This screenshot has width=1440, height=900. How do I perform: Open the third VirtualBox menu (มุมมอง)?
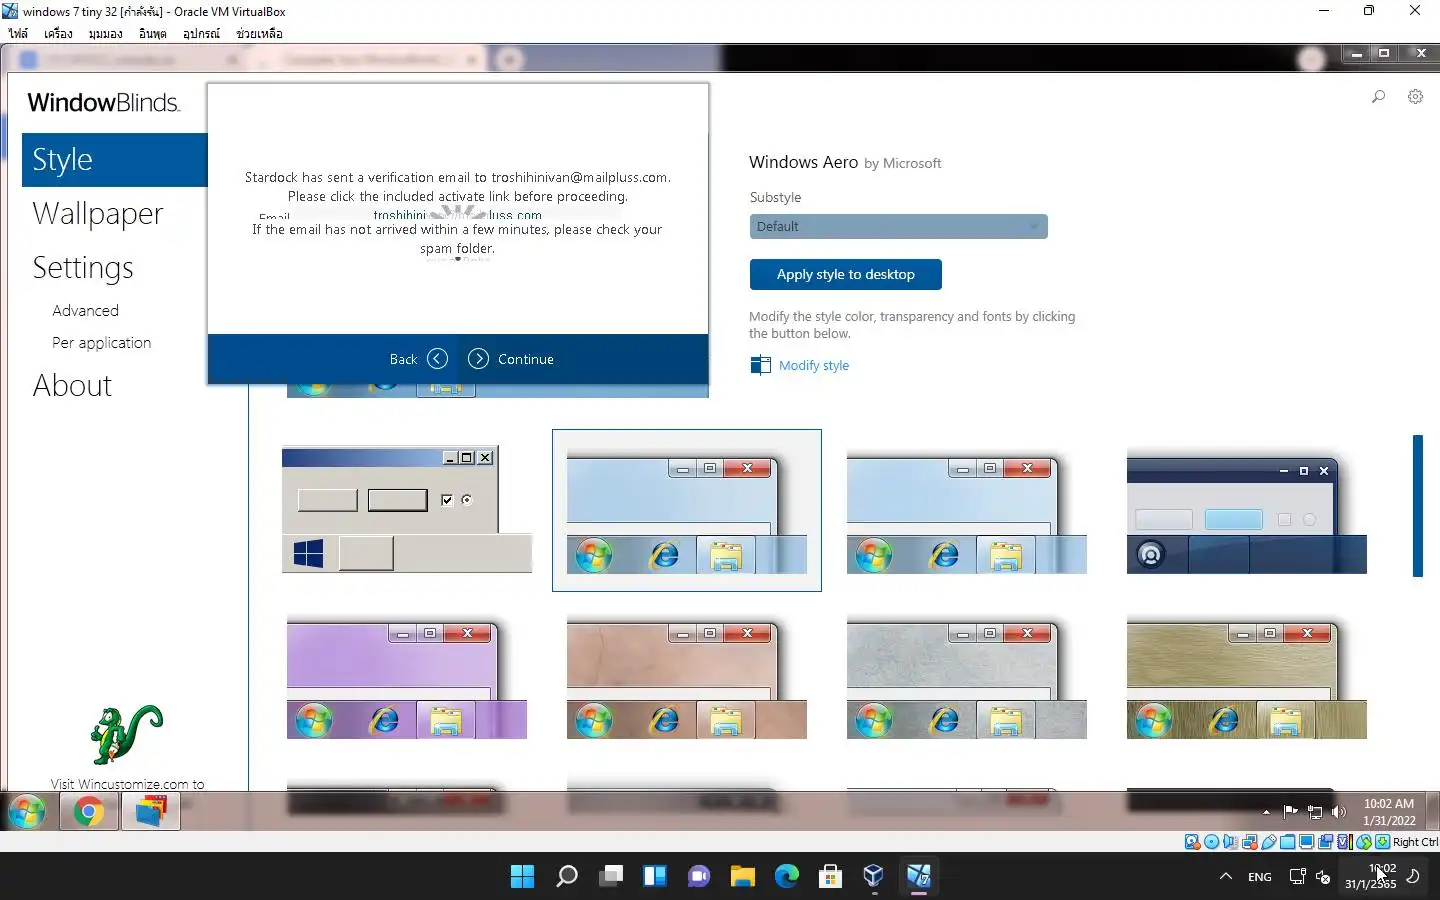105,33
